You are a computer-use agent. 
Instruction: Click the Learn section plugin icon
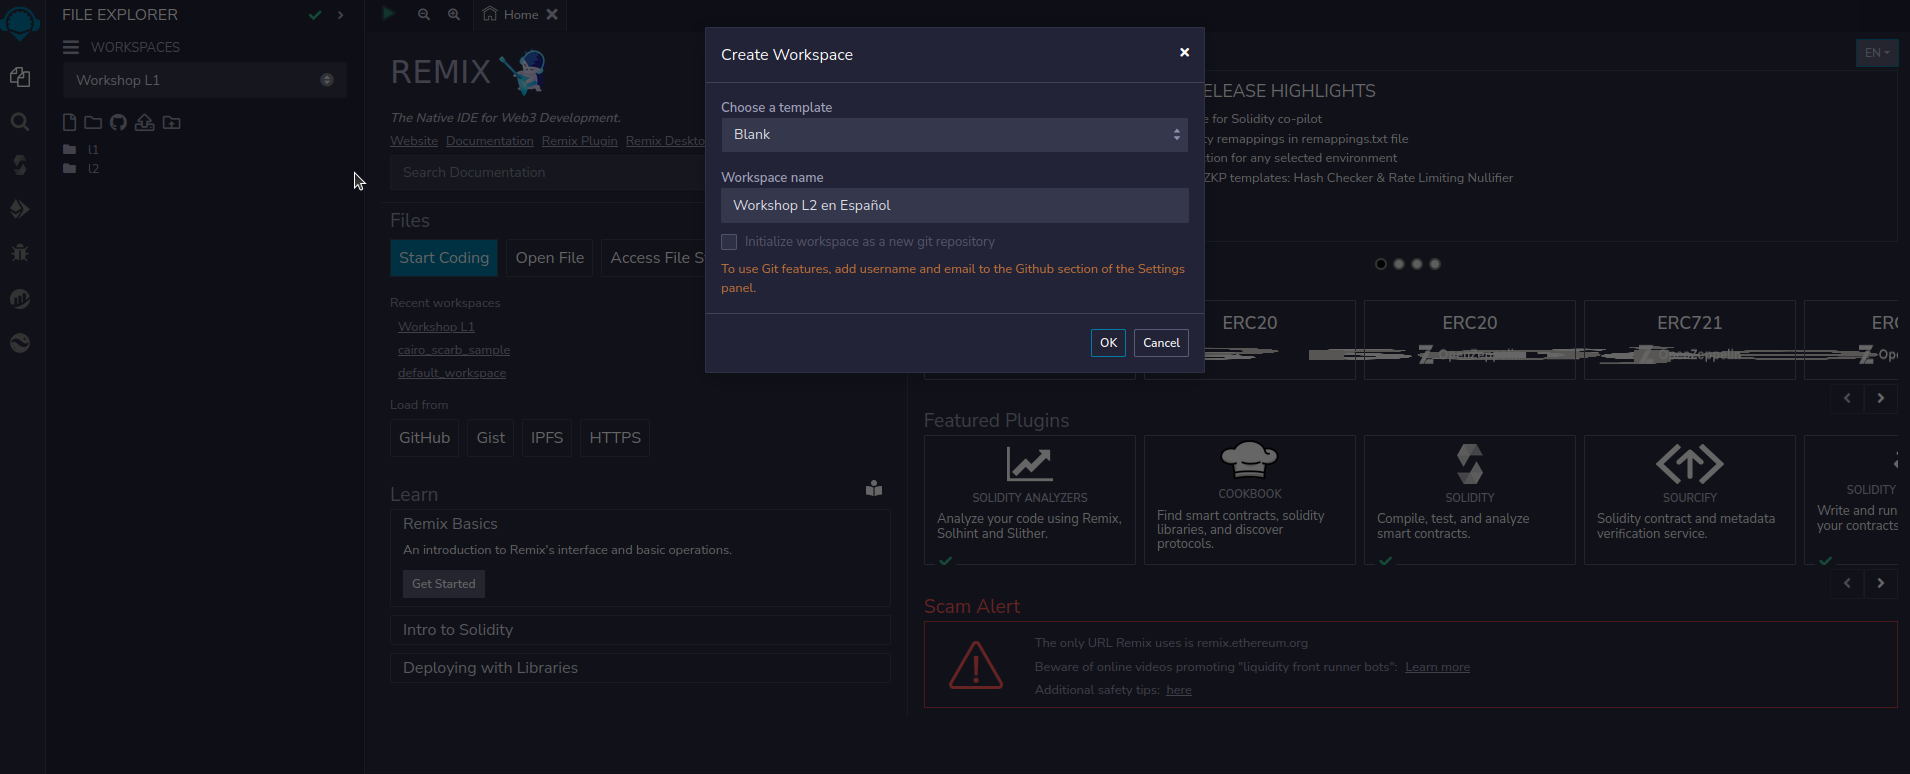[874, 488]
